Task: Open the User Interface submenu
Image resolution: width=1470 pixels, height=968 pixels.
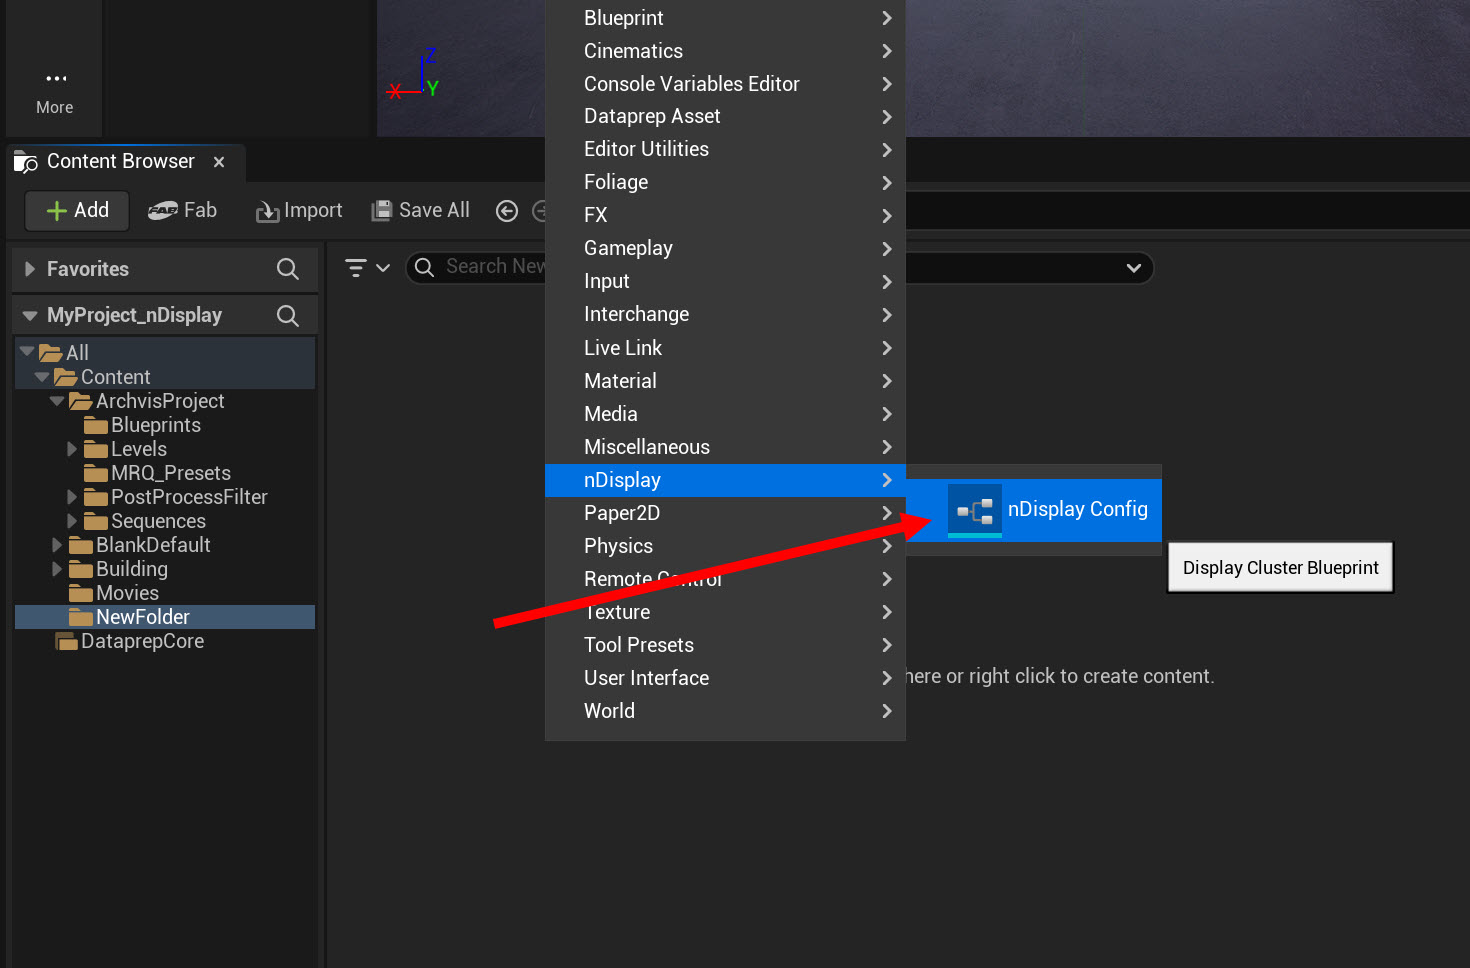Action: [725, 678]
